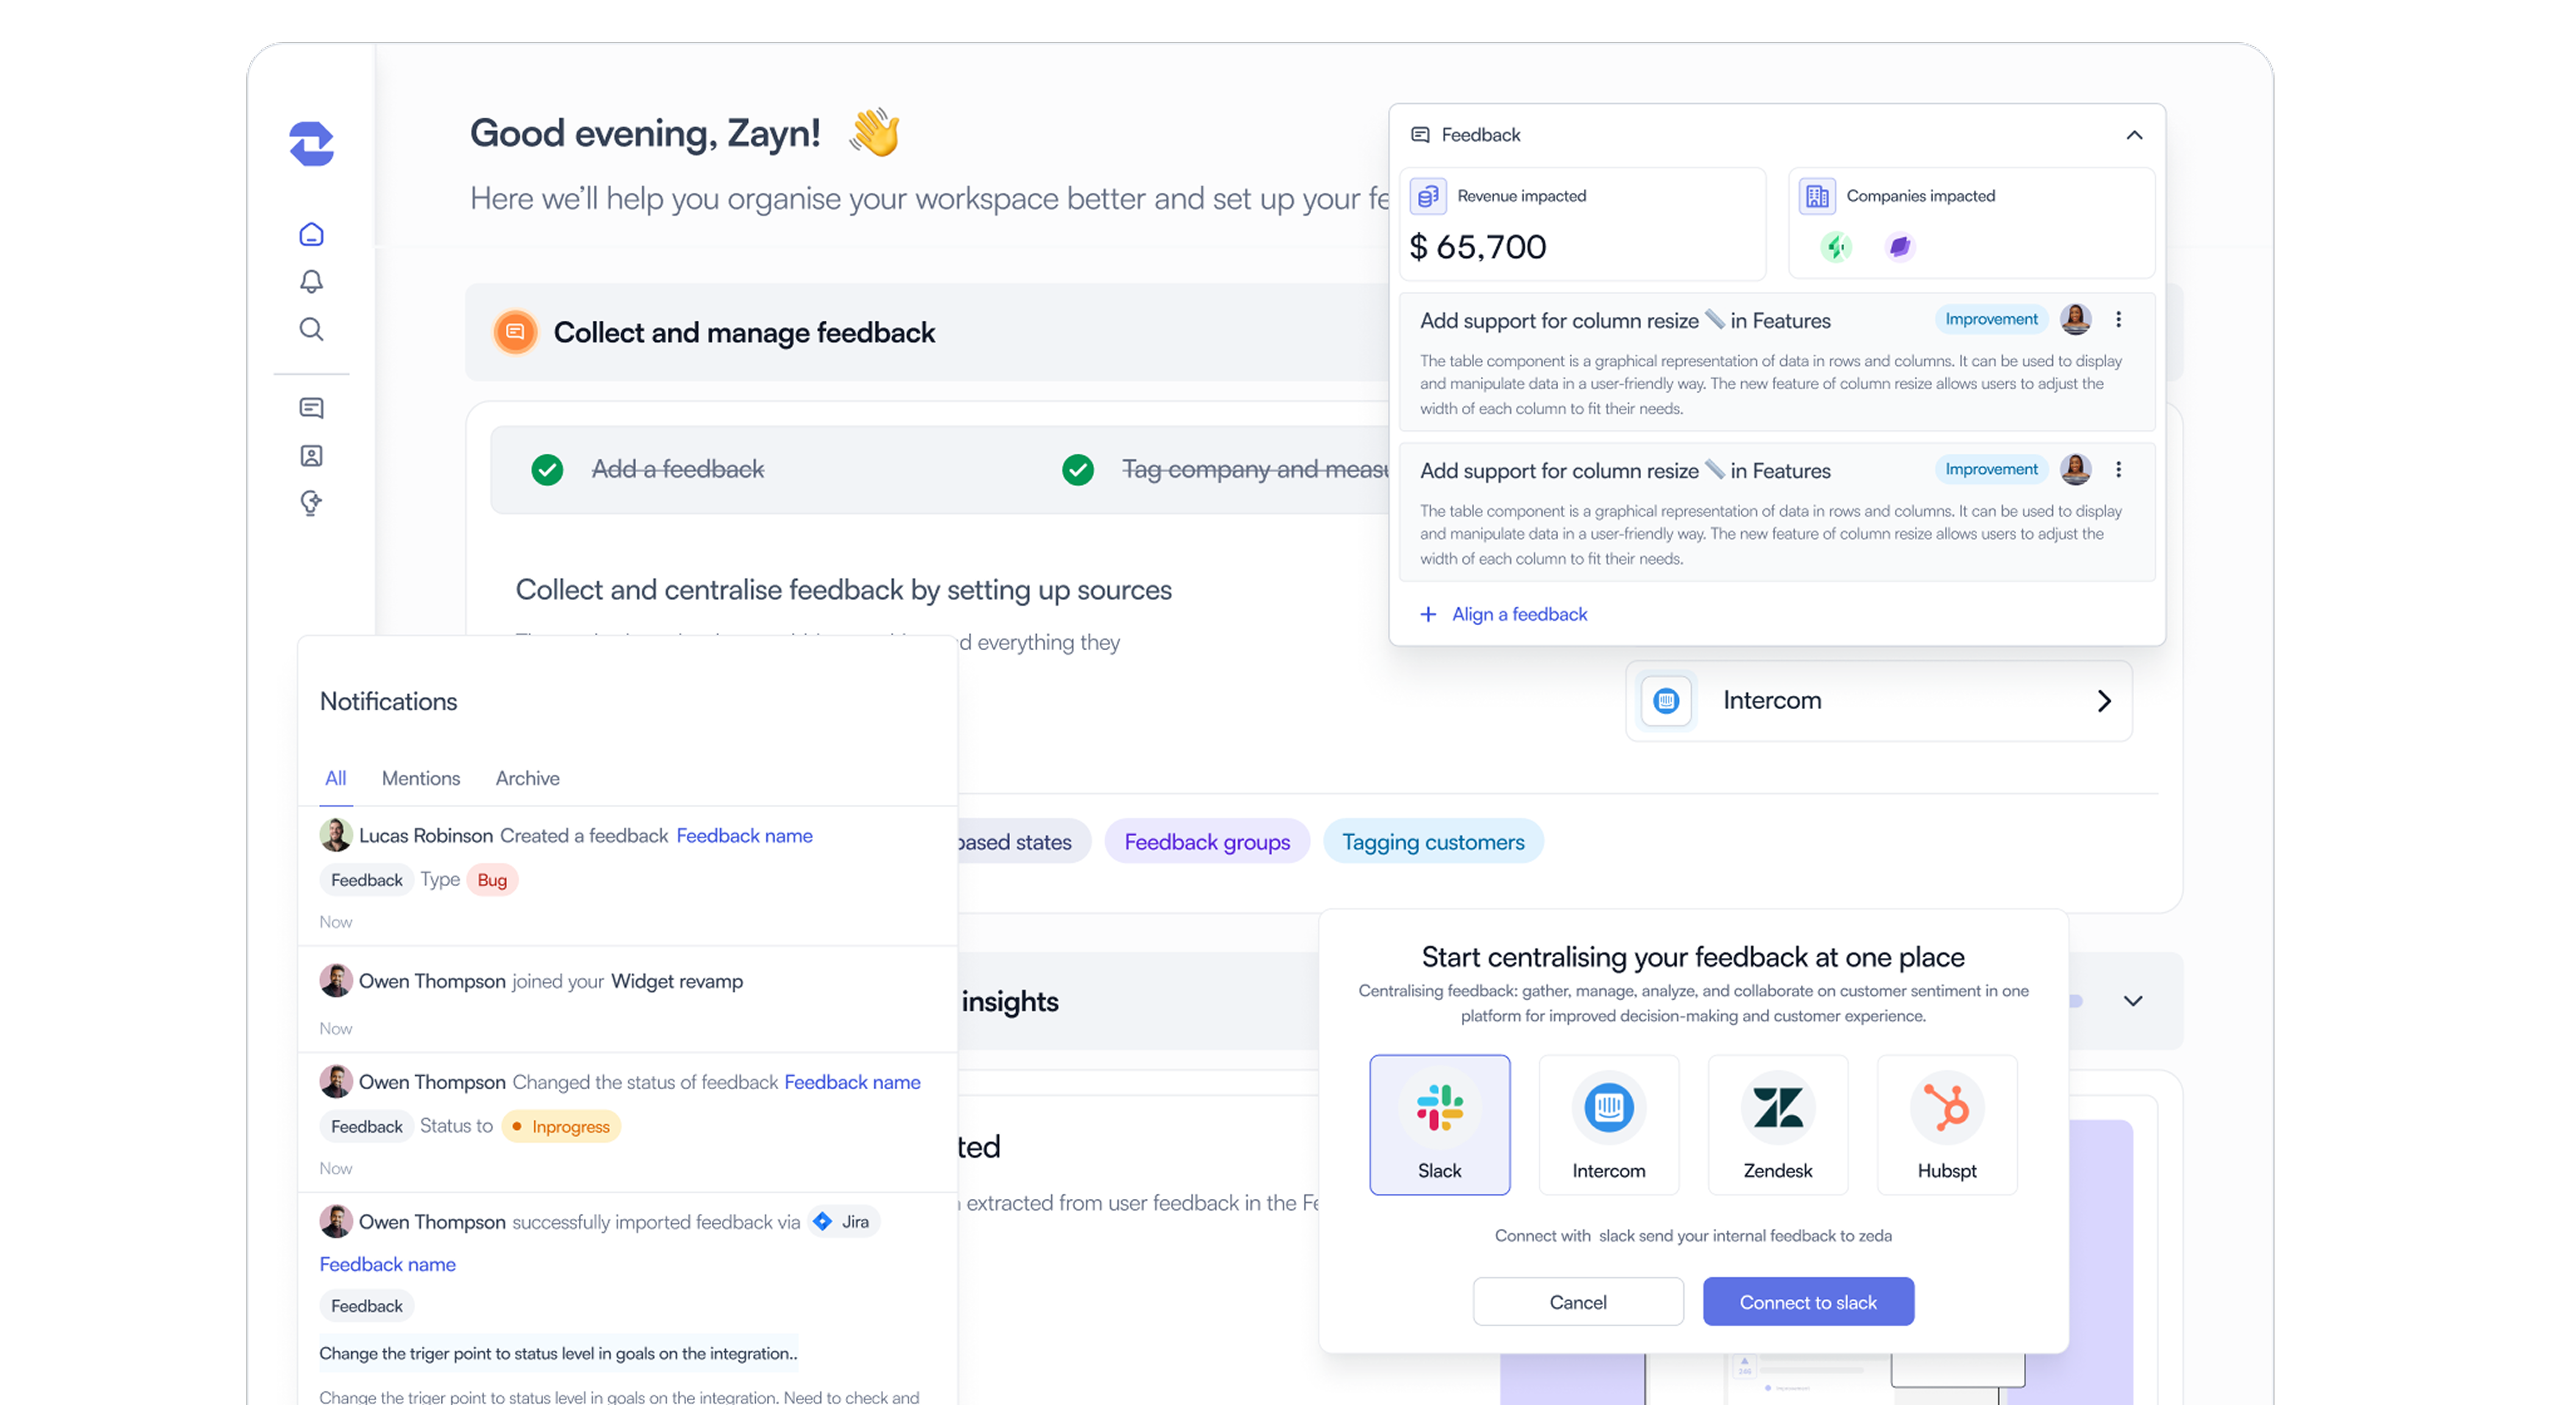
Task: Click the Feedback chip in status change notification
Action: tap(366, 1126)
